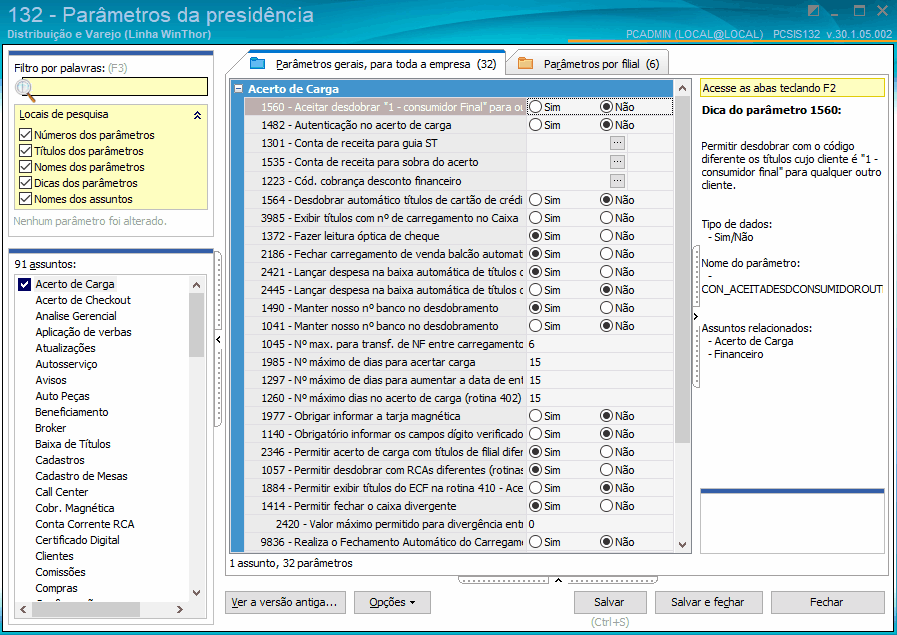Maximize the window via title bar button

point(859,10)
